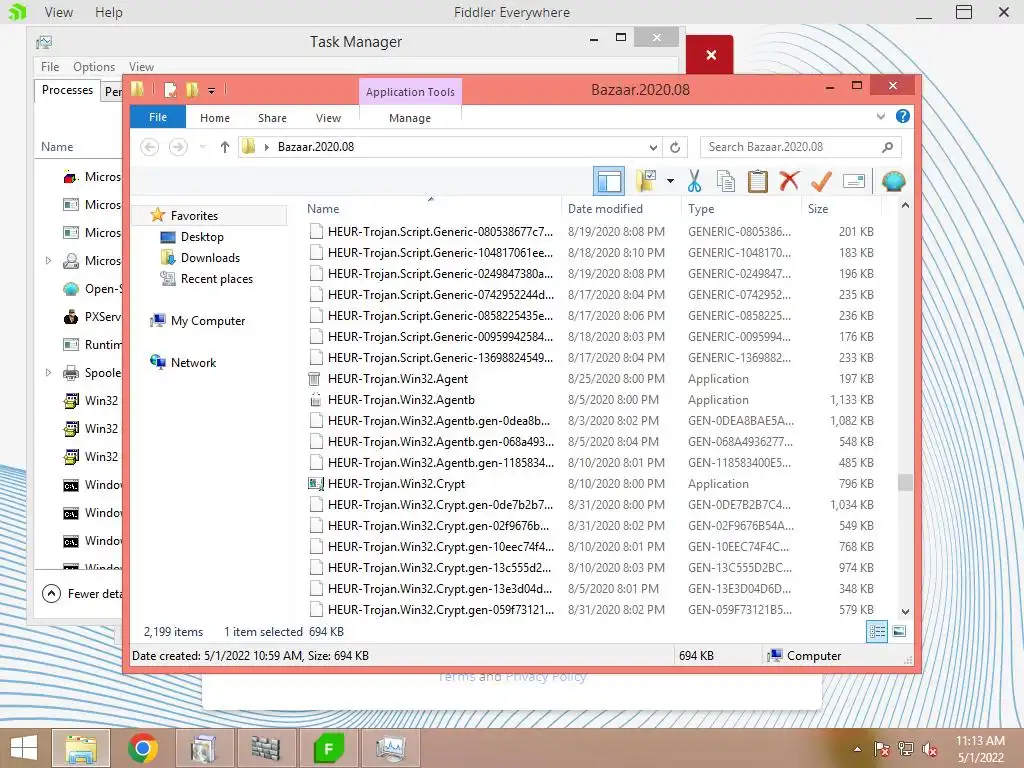Viewport: 1024px width, 768px height.
Task: Open the Home ribbon tab
Action: coord(215,118)
